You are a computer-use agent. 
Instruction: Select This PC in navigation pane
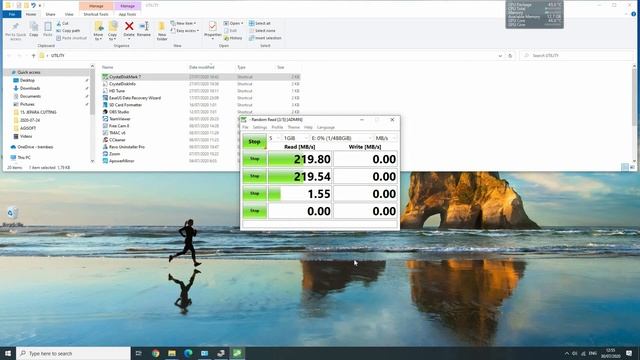coord(24,158)
